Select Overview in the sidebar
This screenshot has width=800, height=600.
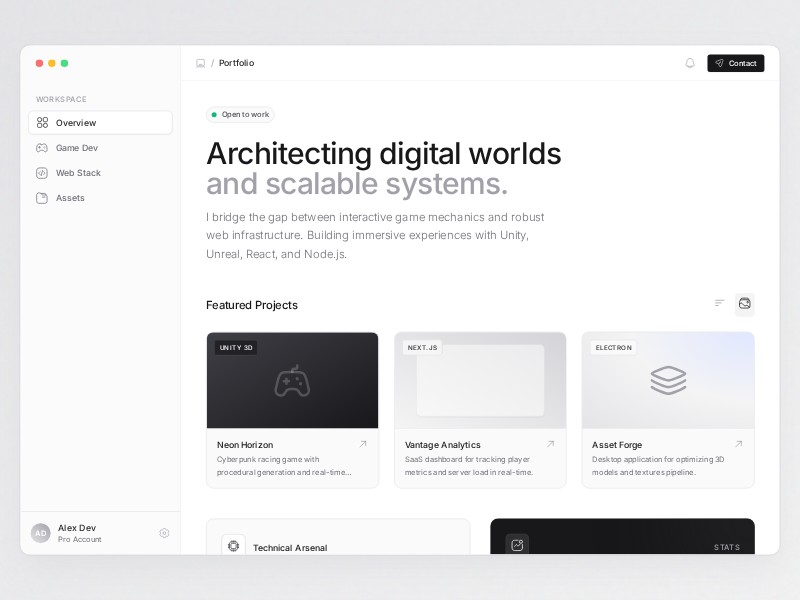[x=100, y=123]
